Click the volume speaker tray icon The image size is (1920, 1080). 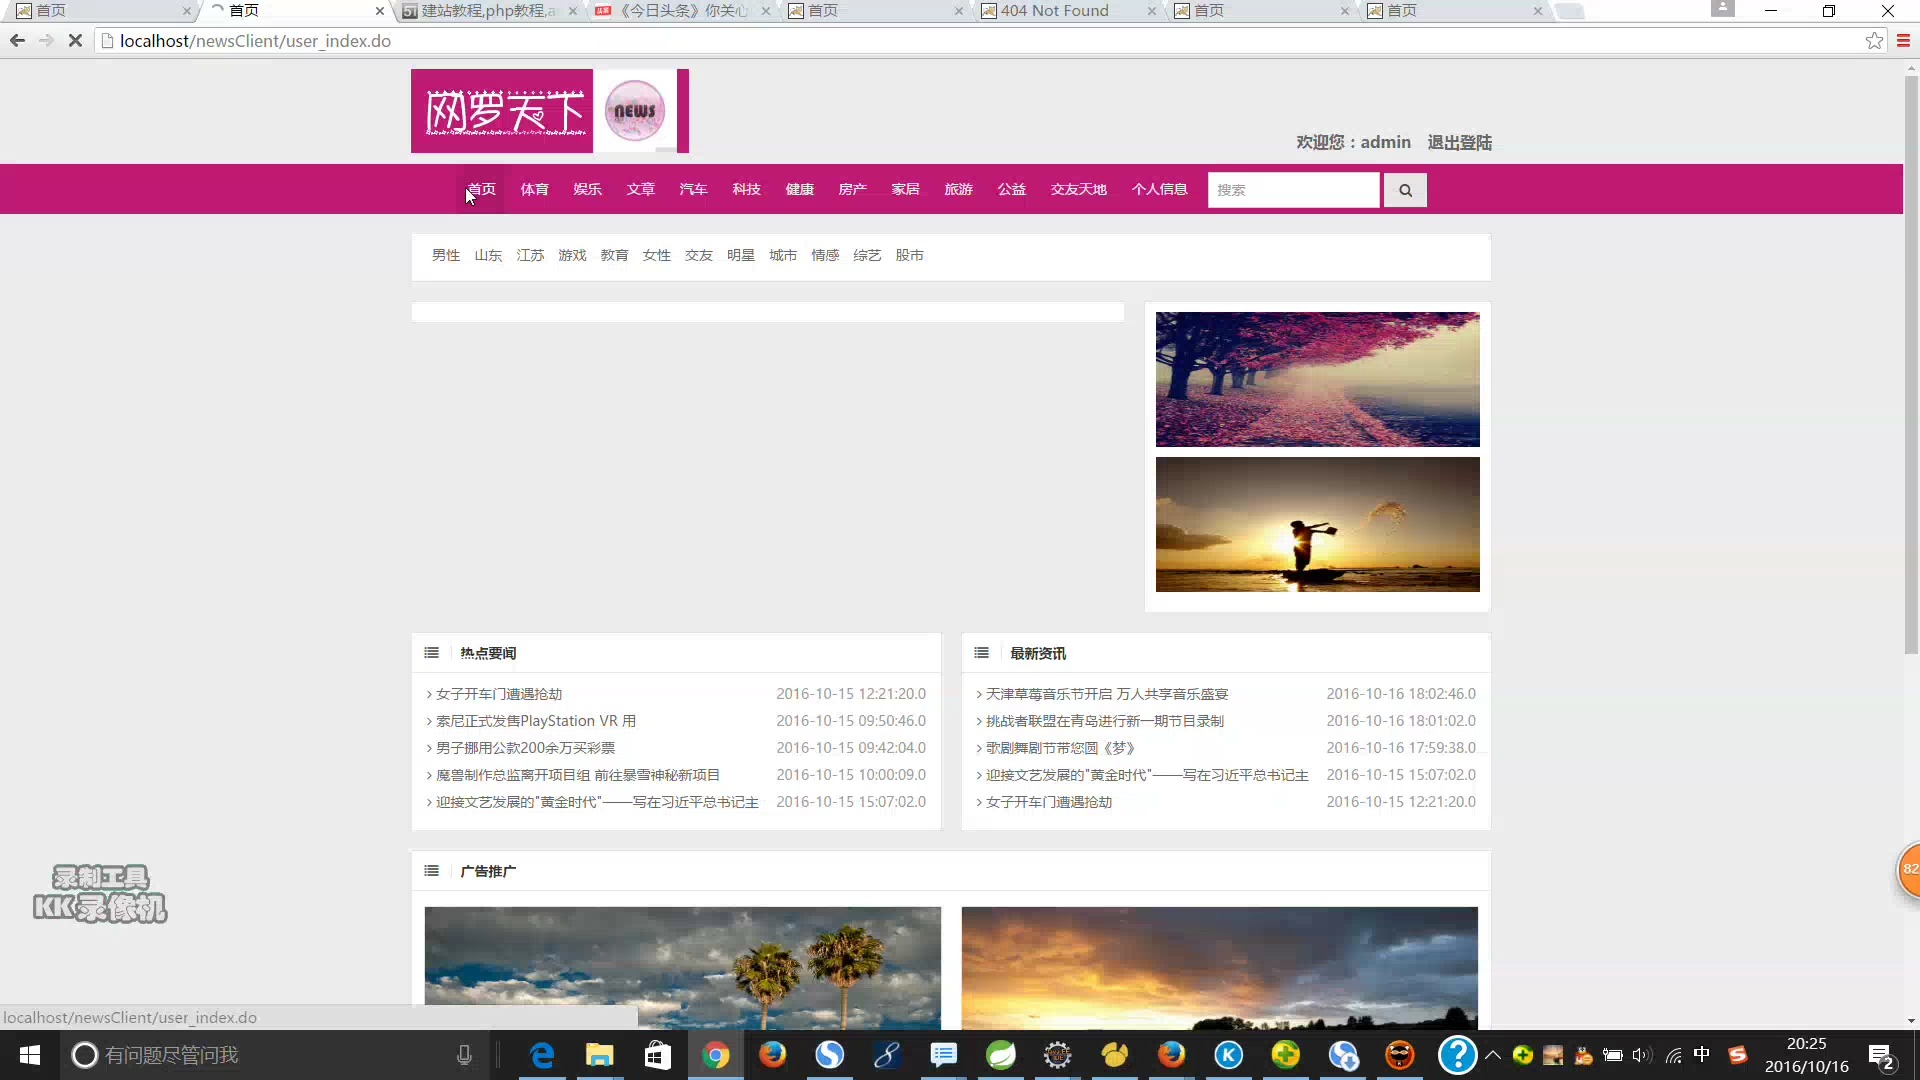(1641, 1055)
